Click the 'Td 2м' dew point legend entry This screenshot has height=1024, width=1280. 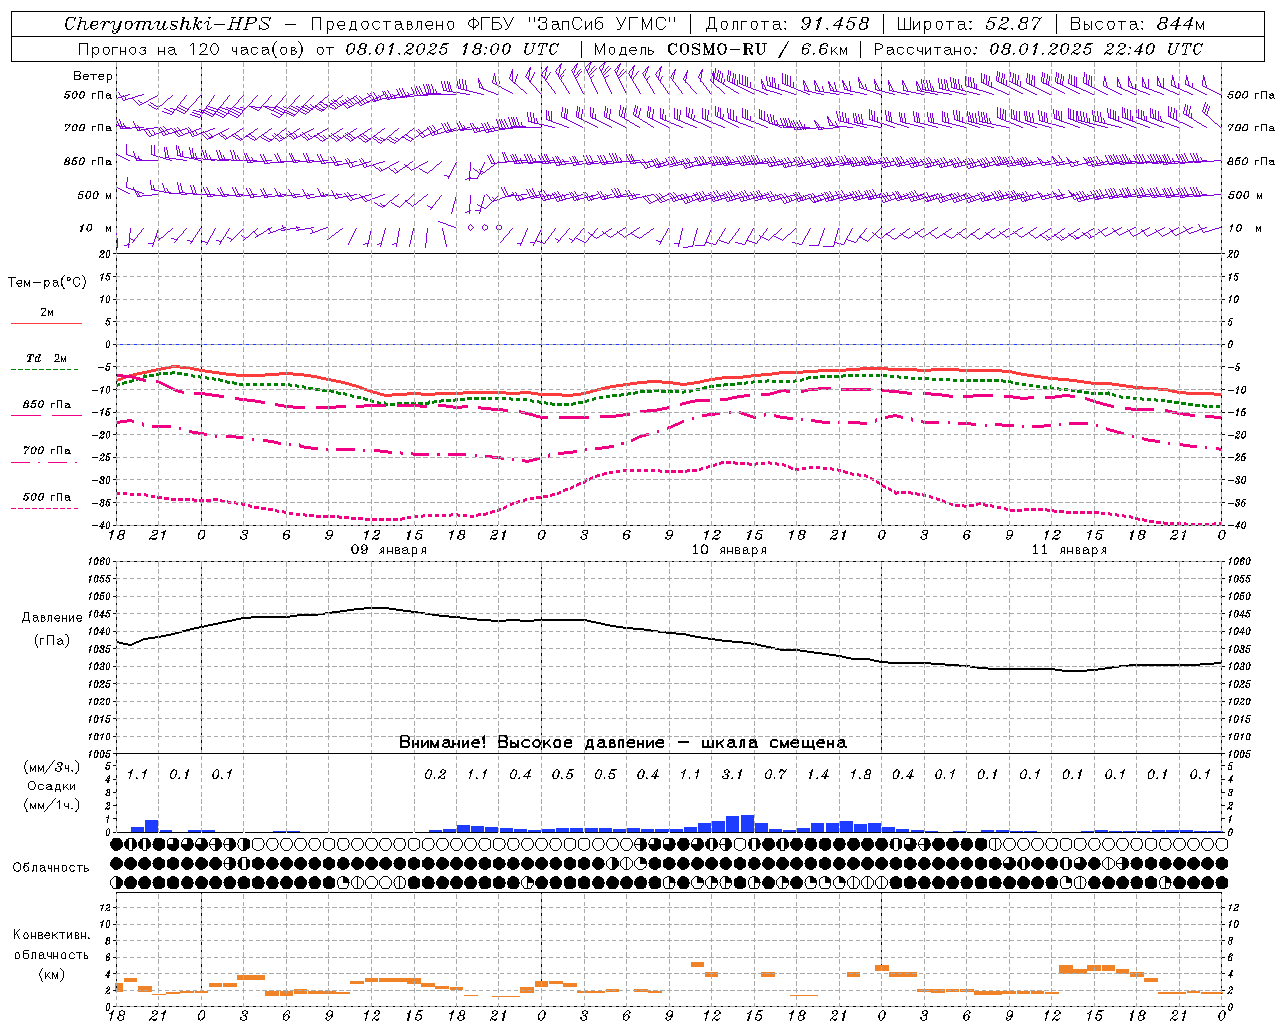click(47, 358)
